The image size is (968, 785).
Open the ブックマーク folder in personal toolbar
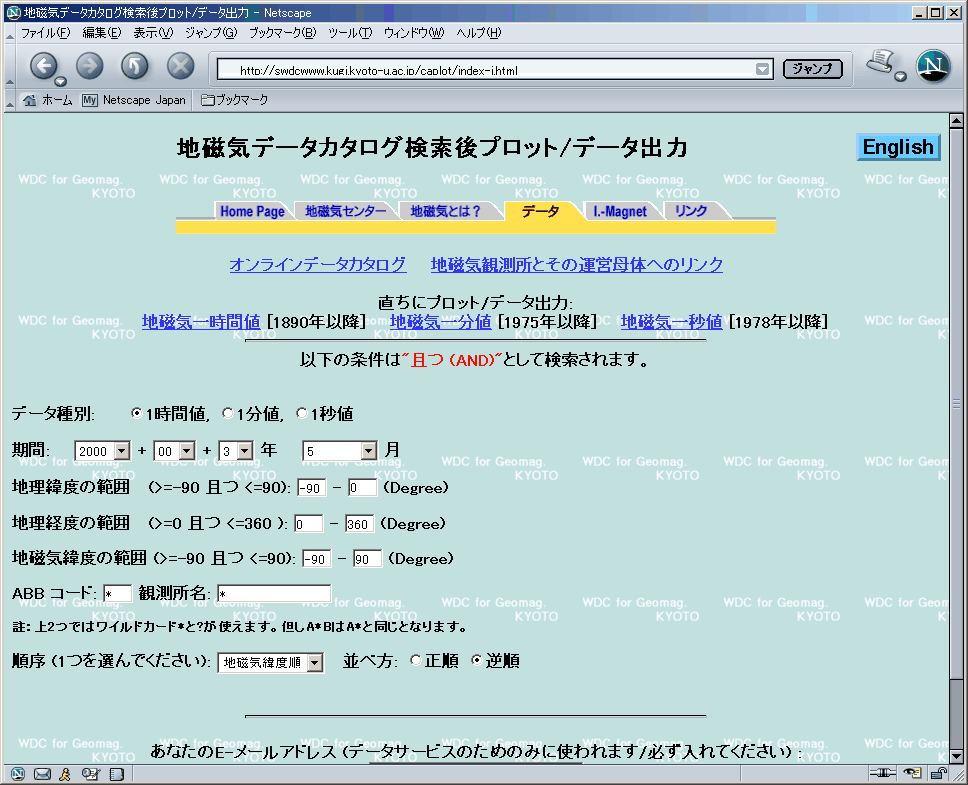(x=235, y=100)
